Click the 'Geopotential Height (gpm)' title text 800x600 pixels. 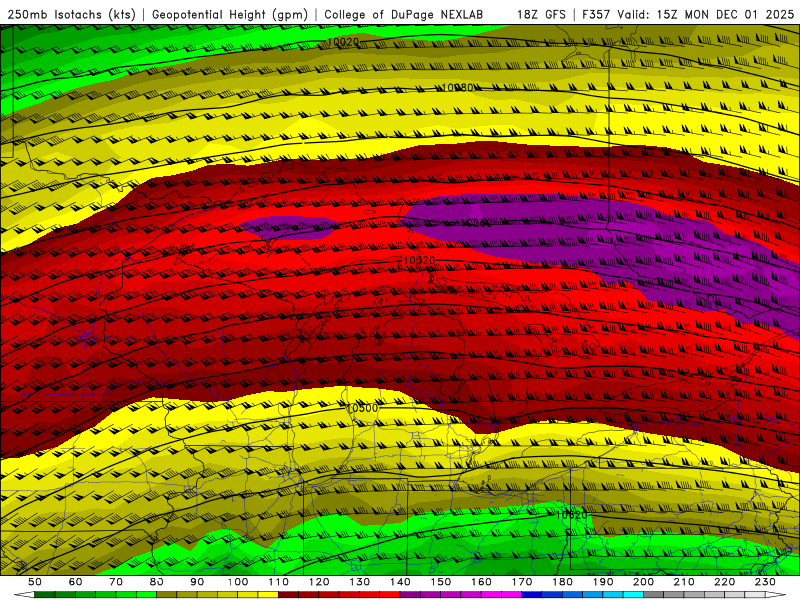coord(230,15)
